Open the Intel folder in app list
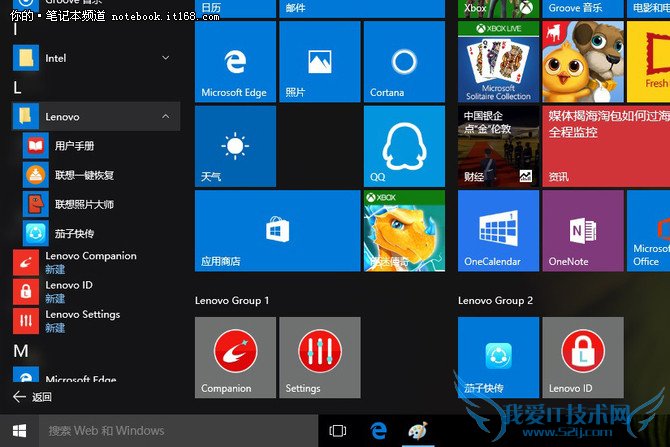670x447 pixels. pos(96,58)
